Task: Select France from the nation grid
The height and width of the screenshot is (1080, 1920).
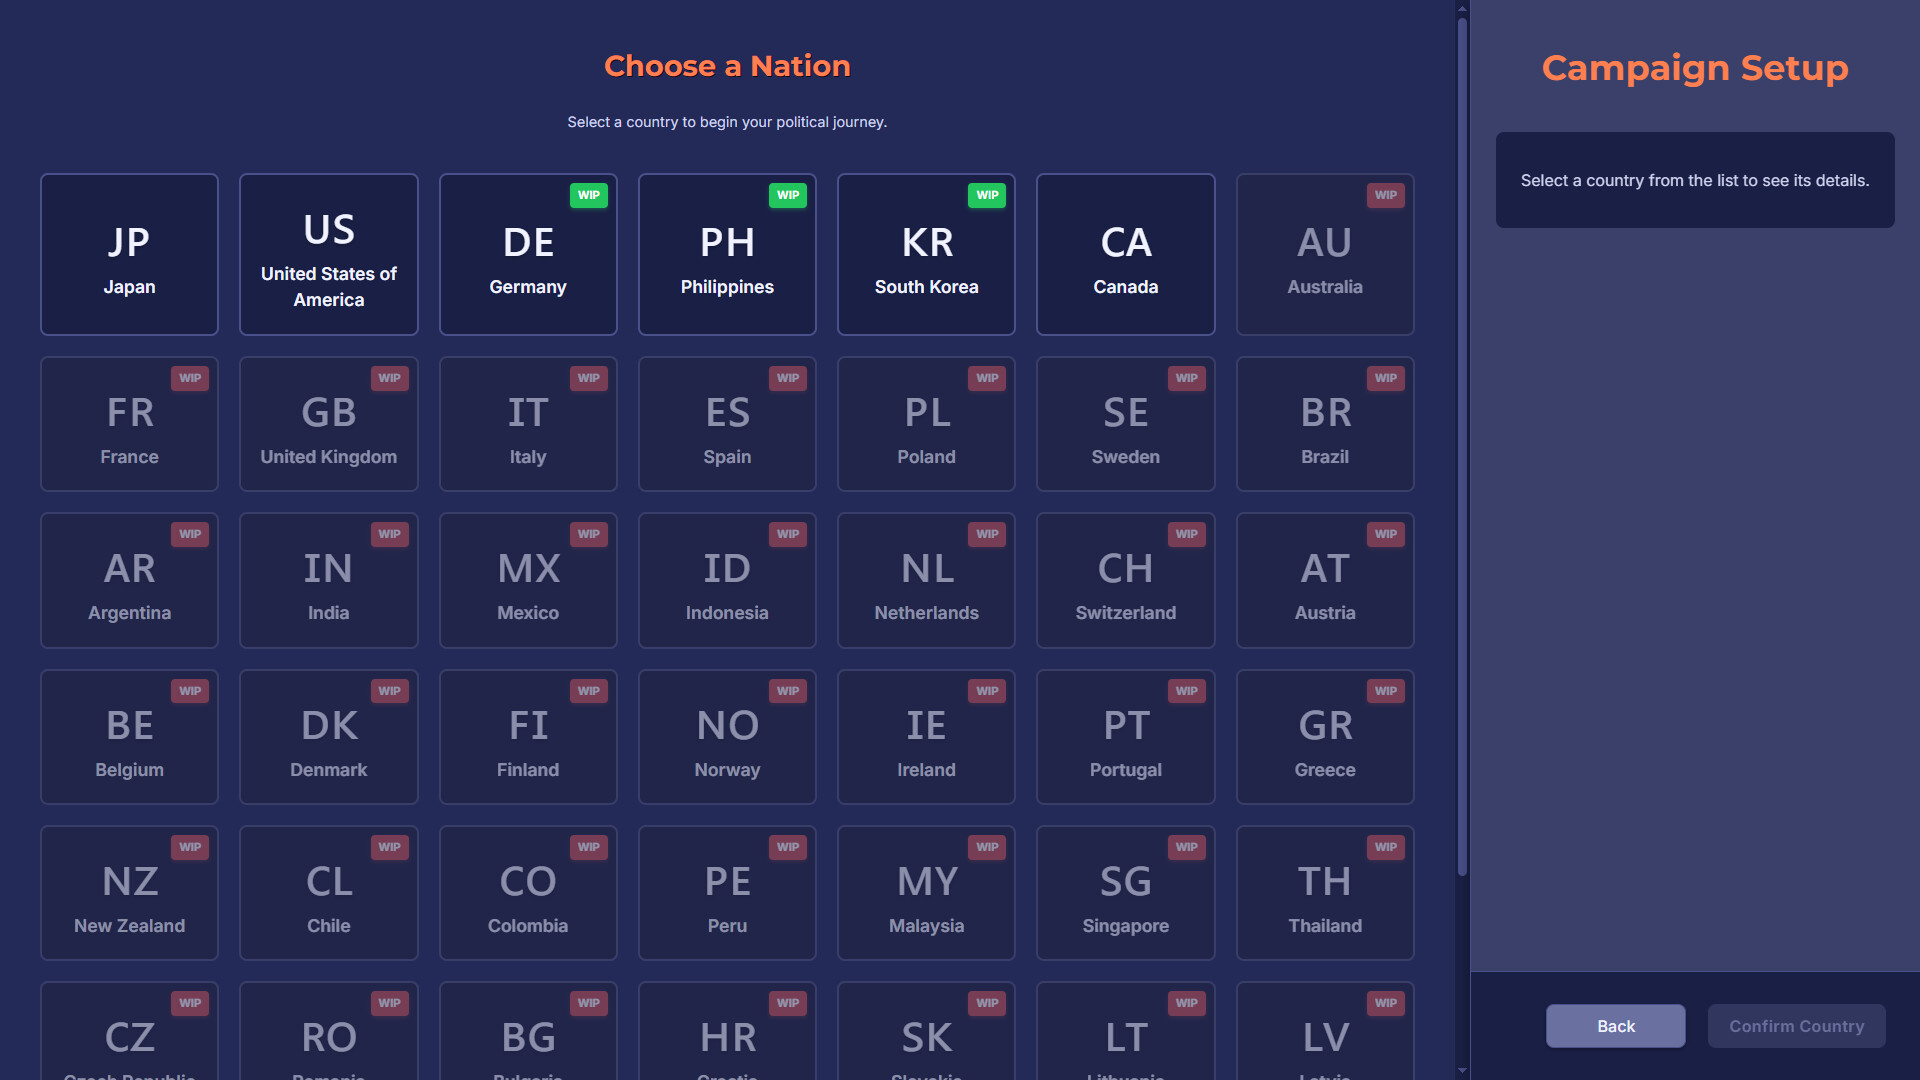Action: 129,424
